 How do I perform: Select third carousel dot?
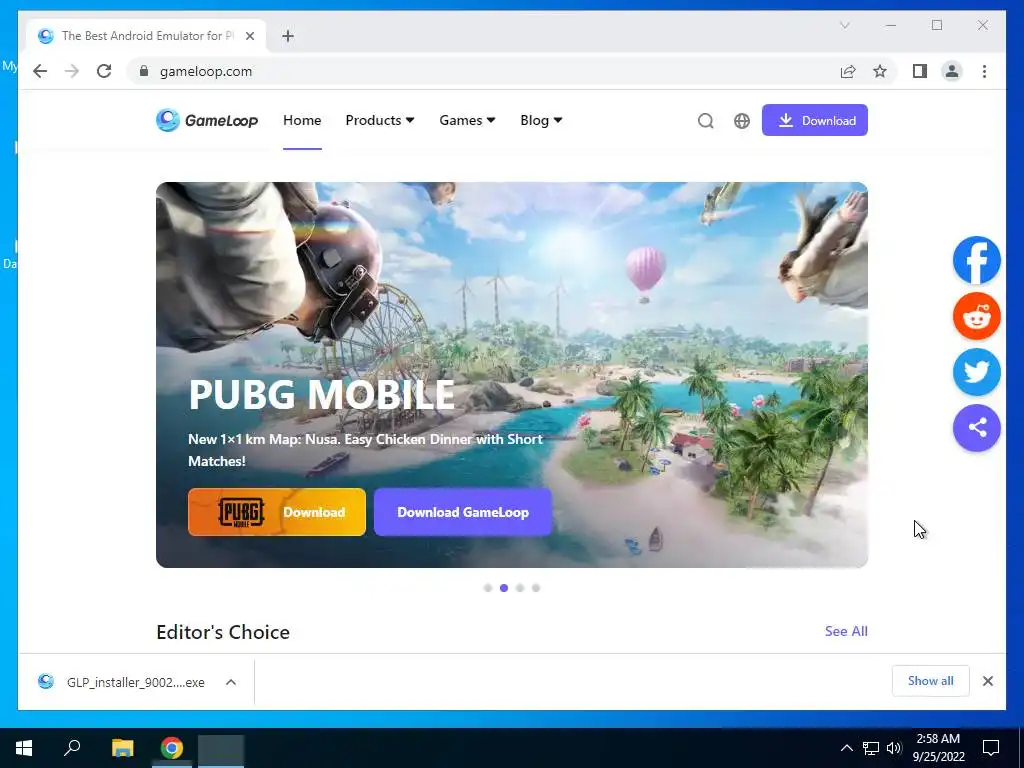tap(520, 588)
